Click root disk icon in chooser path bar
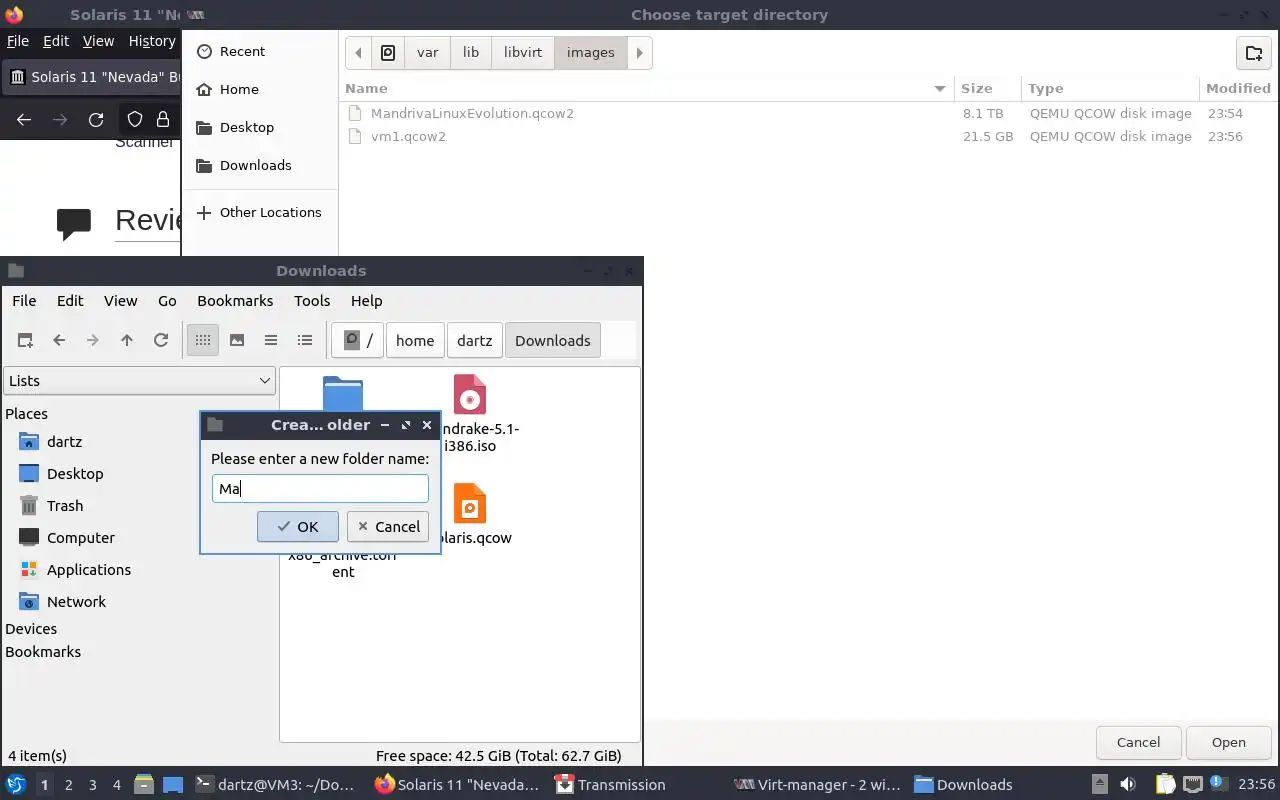This screenshot has height=800, width=1280. coord(388,52)
